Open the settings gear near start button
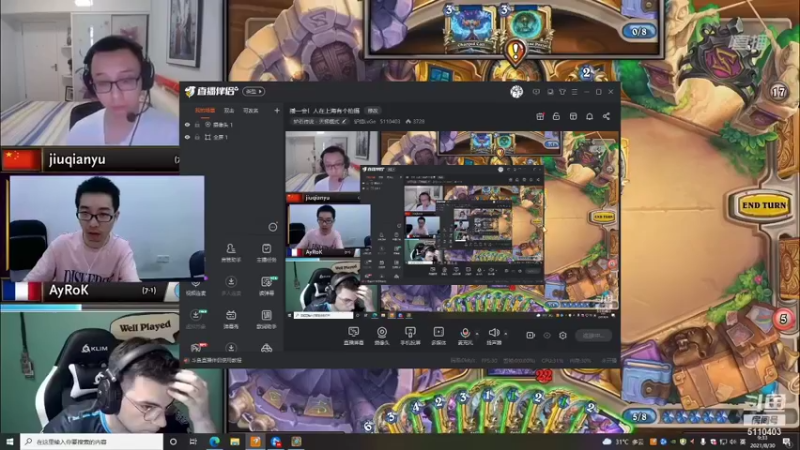 [563, 335]
